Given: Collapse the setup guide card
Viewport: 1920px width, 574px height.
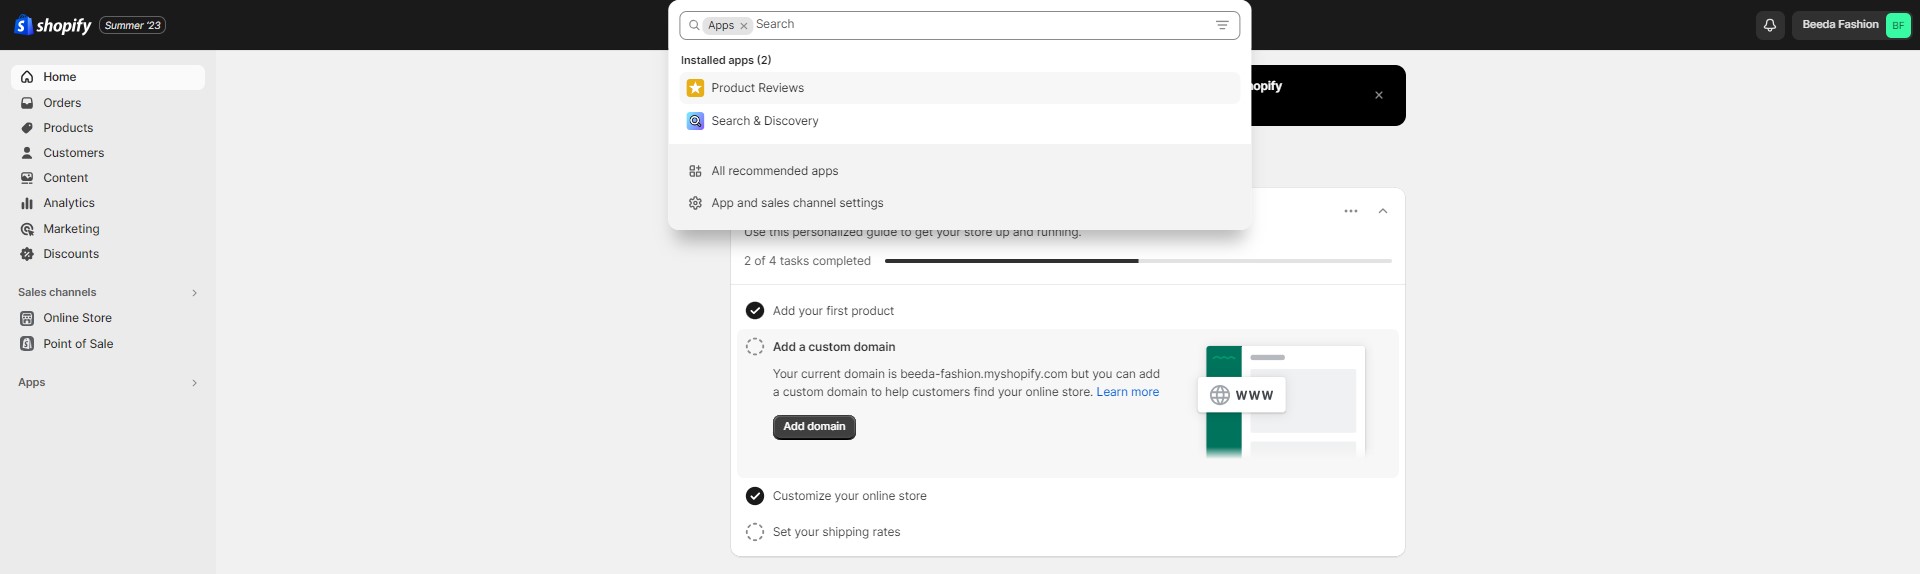Looking at the screenshot, I should tap(1383, 211).
